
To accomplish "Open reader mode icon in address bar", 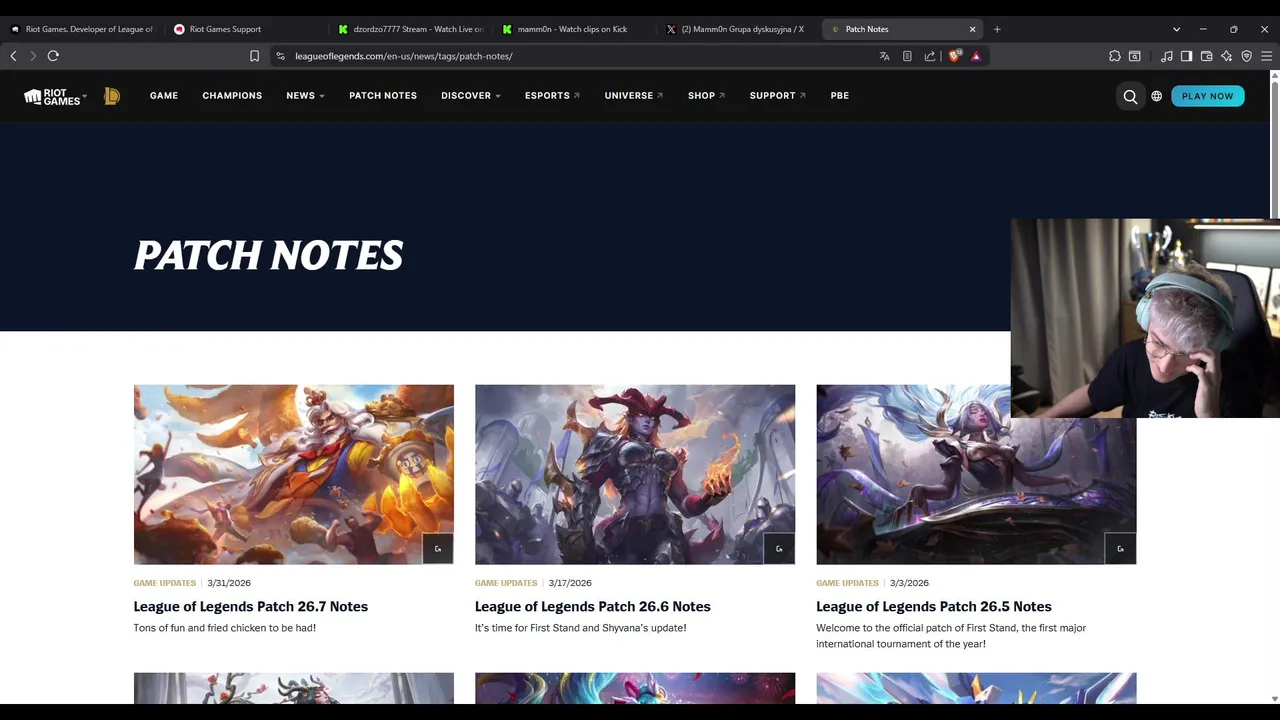I will (x=907, y=56).
